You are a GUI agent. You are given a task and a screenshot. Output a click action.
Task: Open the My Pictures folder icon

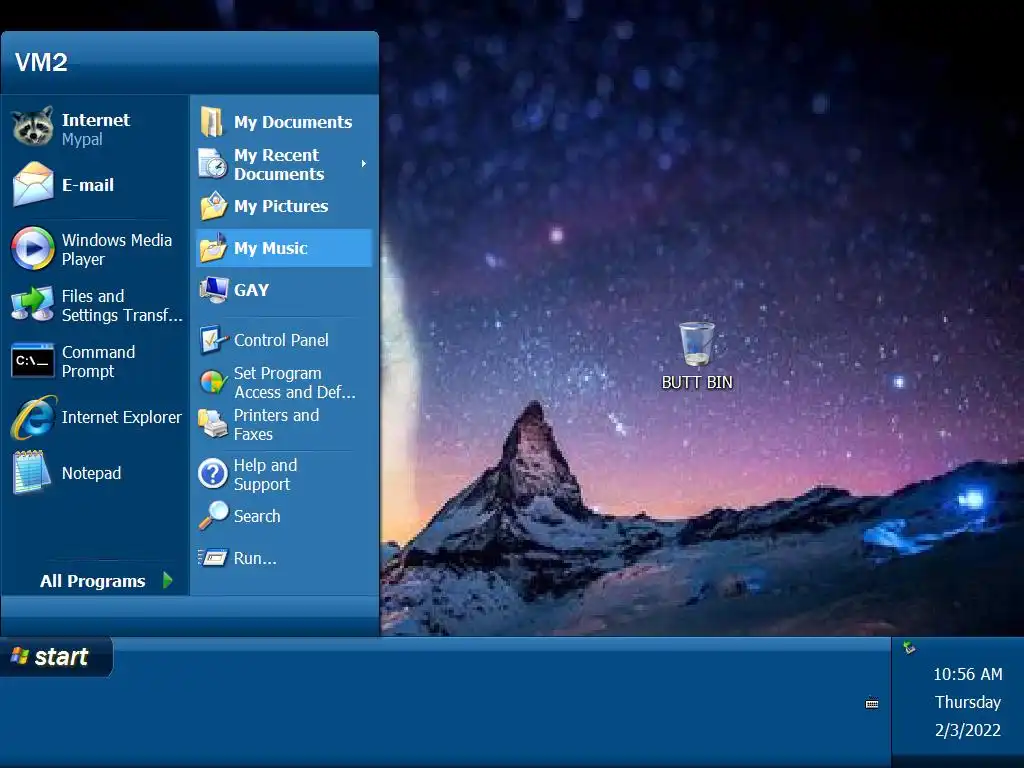coord(214,206)
